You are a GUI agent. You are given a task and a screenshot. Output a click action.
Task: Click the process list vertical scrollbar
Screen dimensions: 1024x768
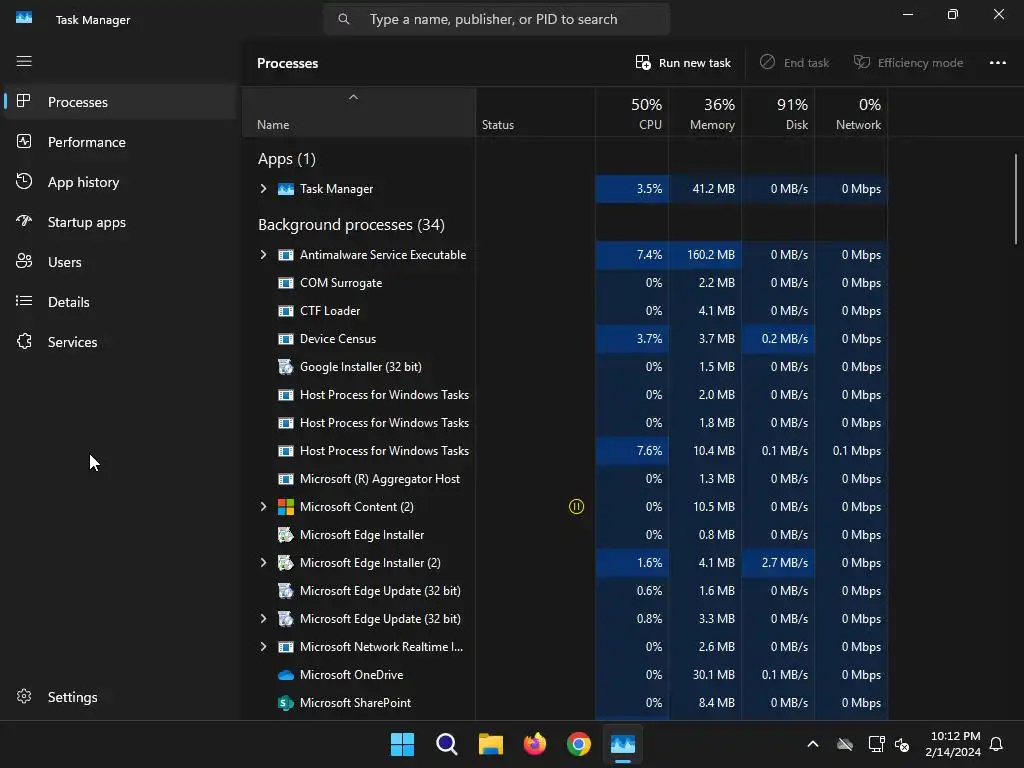(1016, 199)
